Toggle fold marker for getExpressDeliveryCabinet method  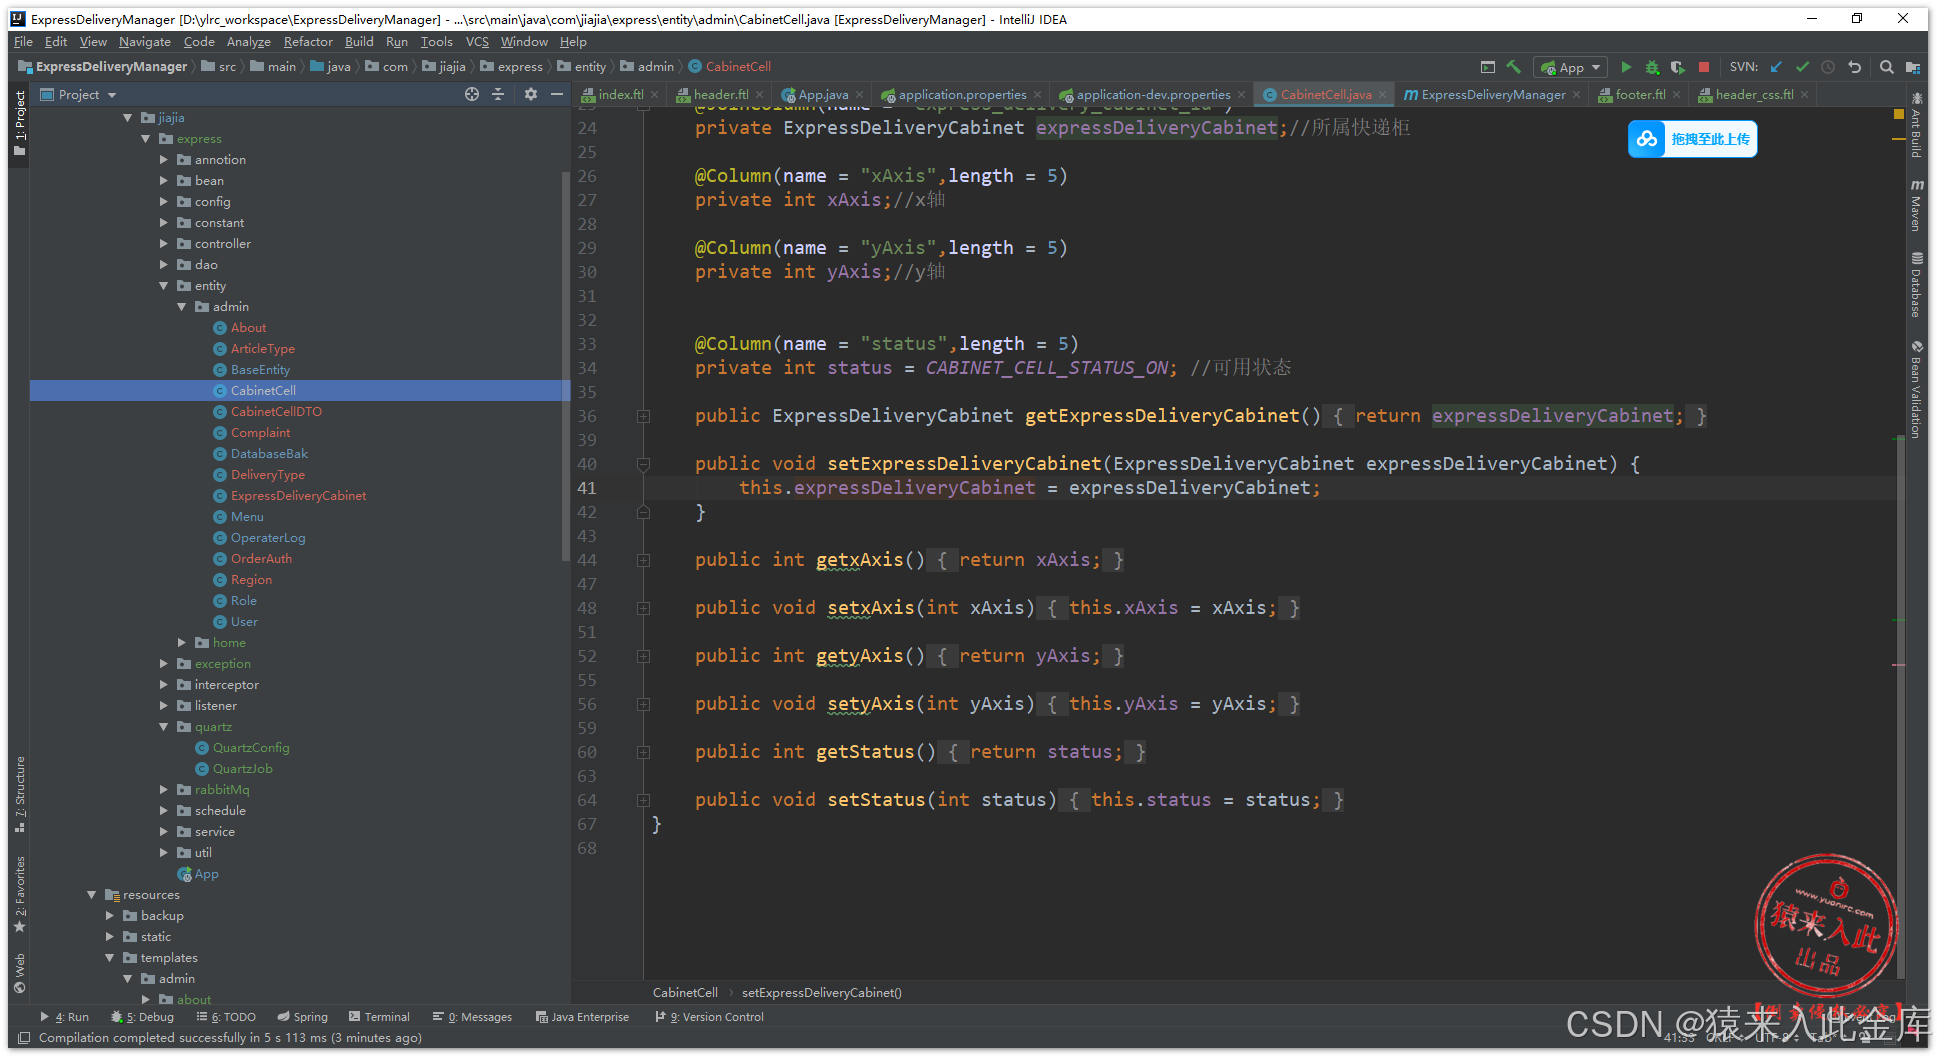(643, 416)
